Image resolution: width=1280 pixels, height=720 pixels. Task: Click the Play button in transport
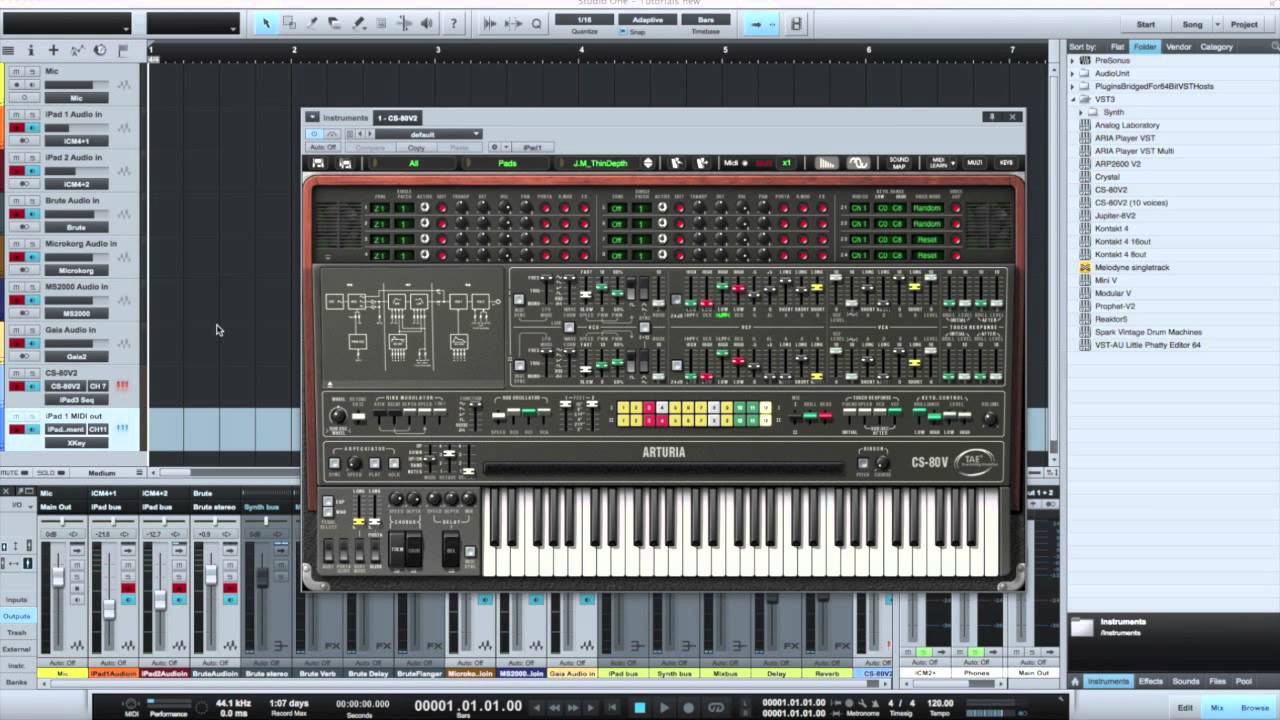pyautogui.click(x=664, y=707)
